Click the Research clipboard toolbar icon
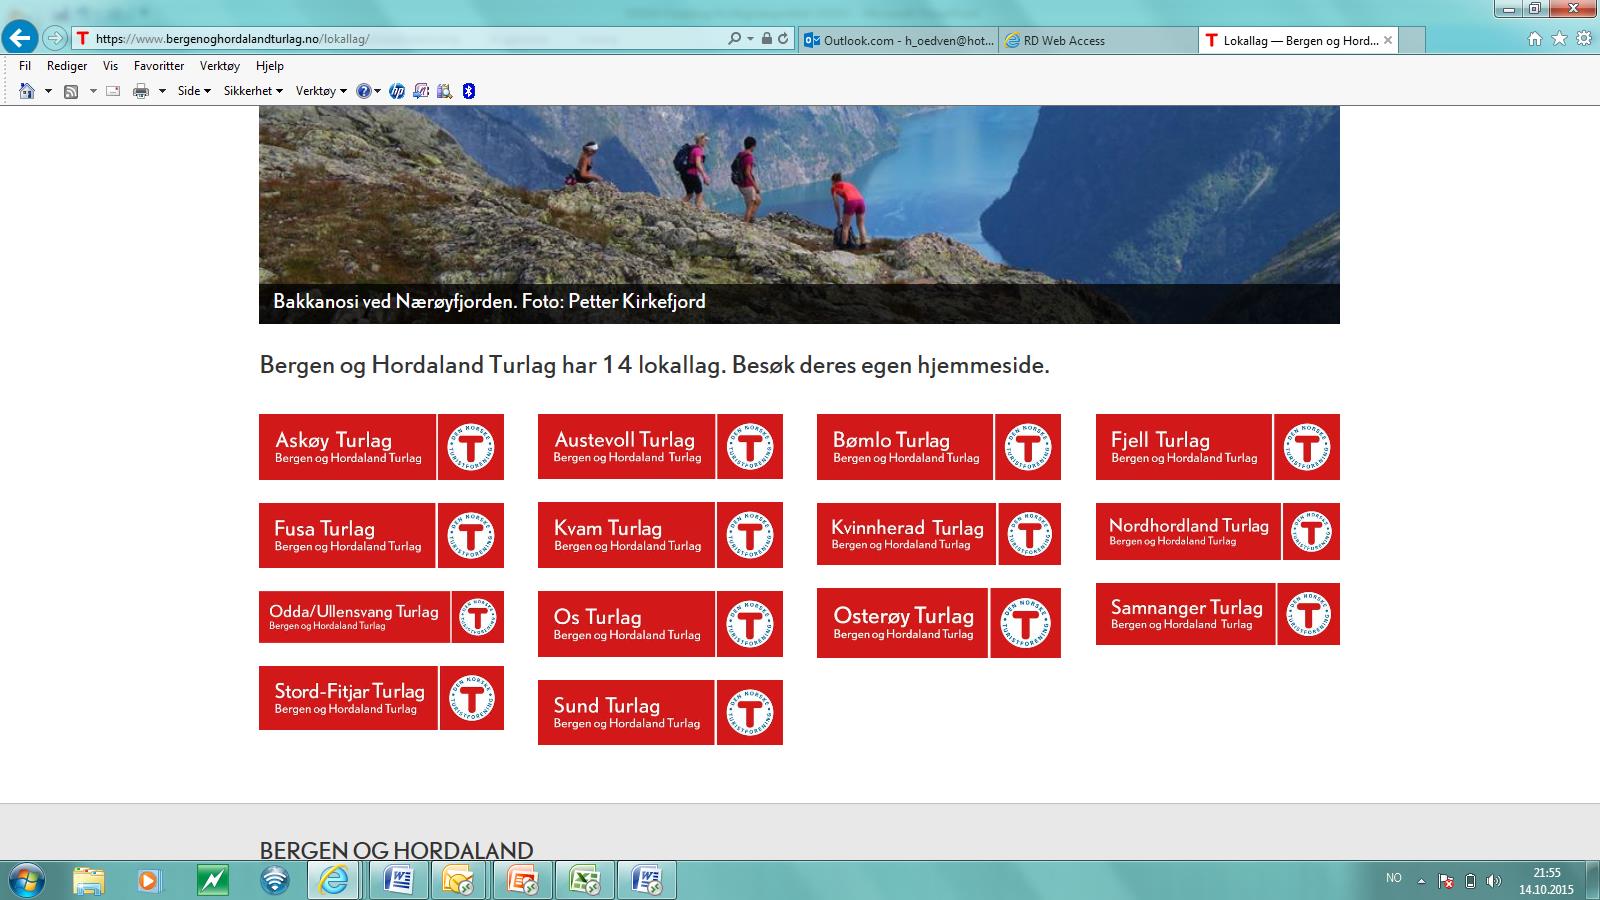The width and height of the screenshot is (1600, 900). 445,91
